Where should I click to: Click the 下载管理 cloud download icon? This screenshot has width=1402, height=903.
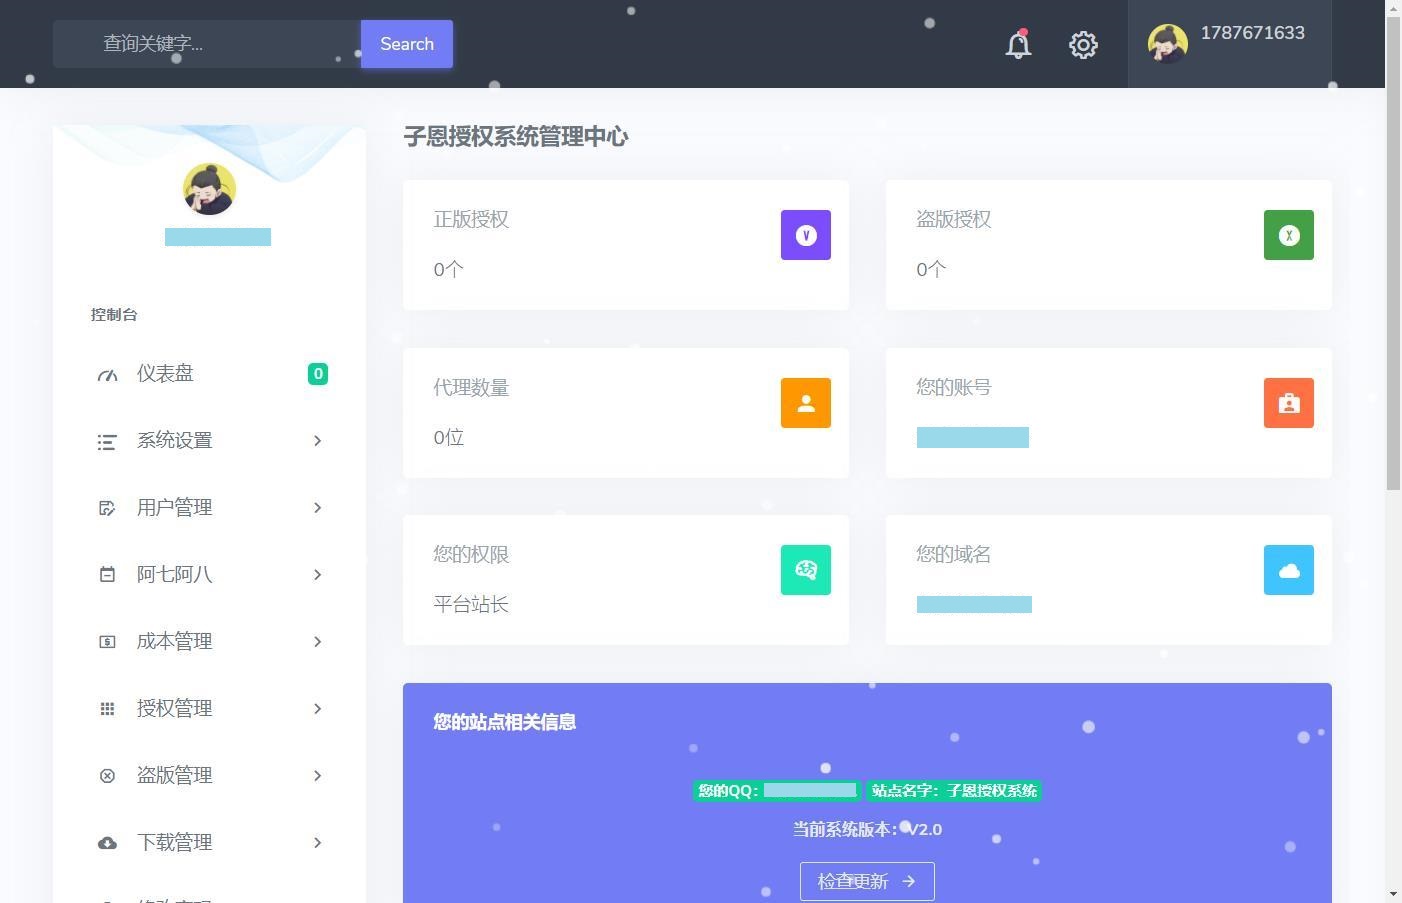pyautogui.click(x=107, y=842)
